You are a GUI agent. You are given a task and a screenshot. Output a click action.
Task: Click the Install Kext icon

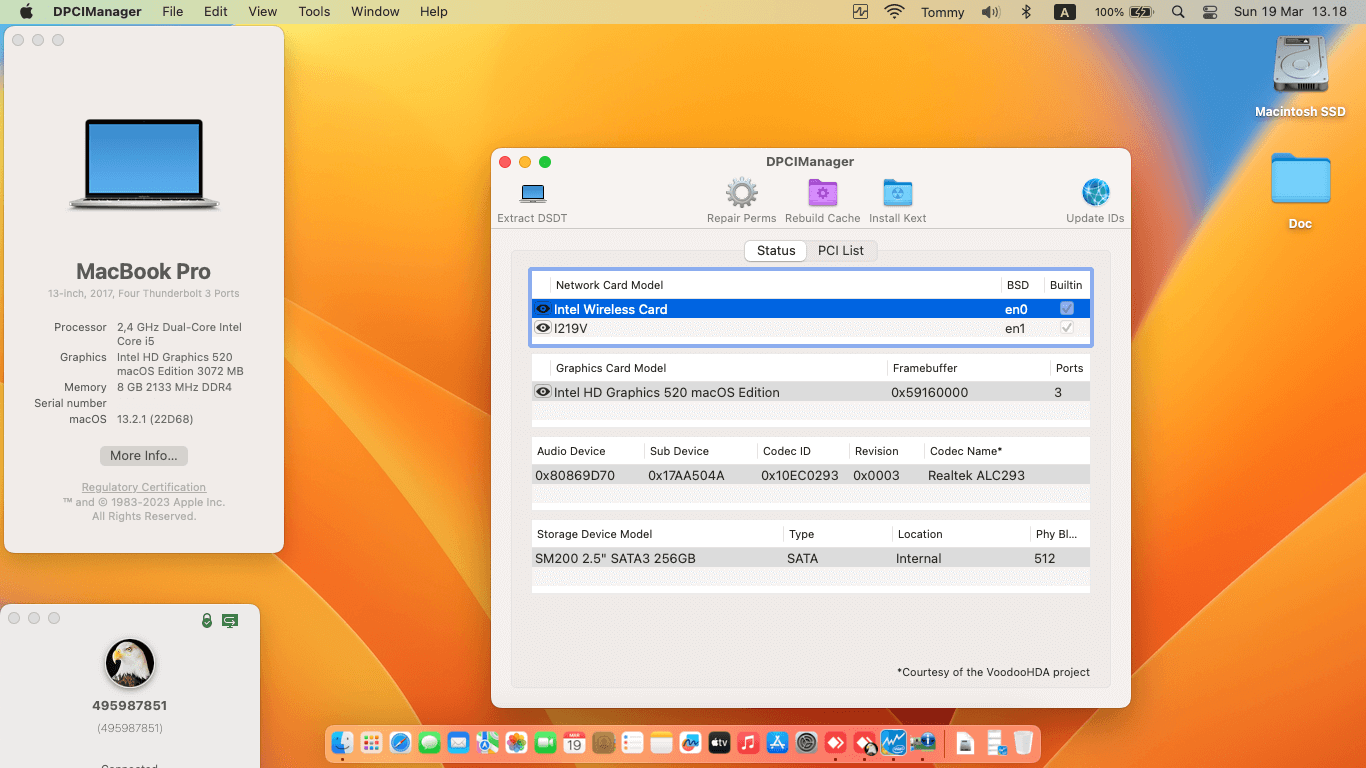(x=897, y=194)
